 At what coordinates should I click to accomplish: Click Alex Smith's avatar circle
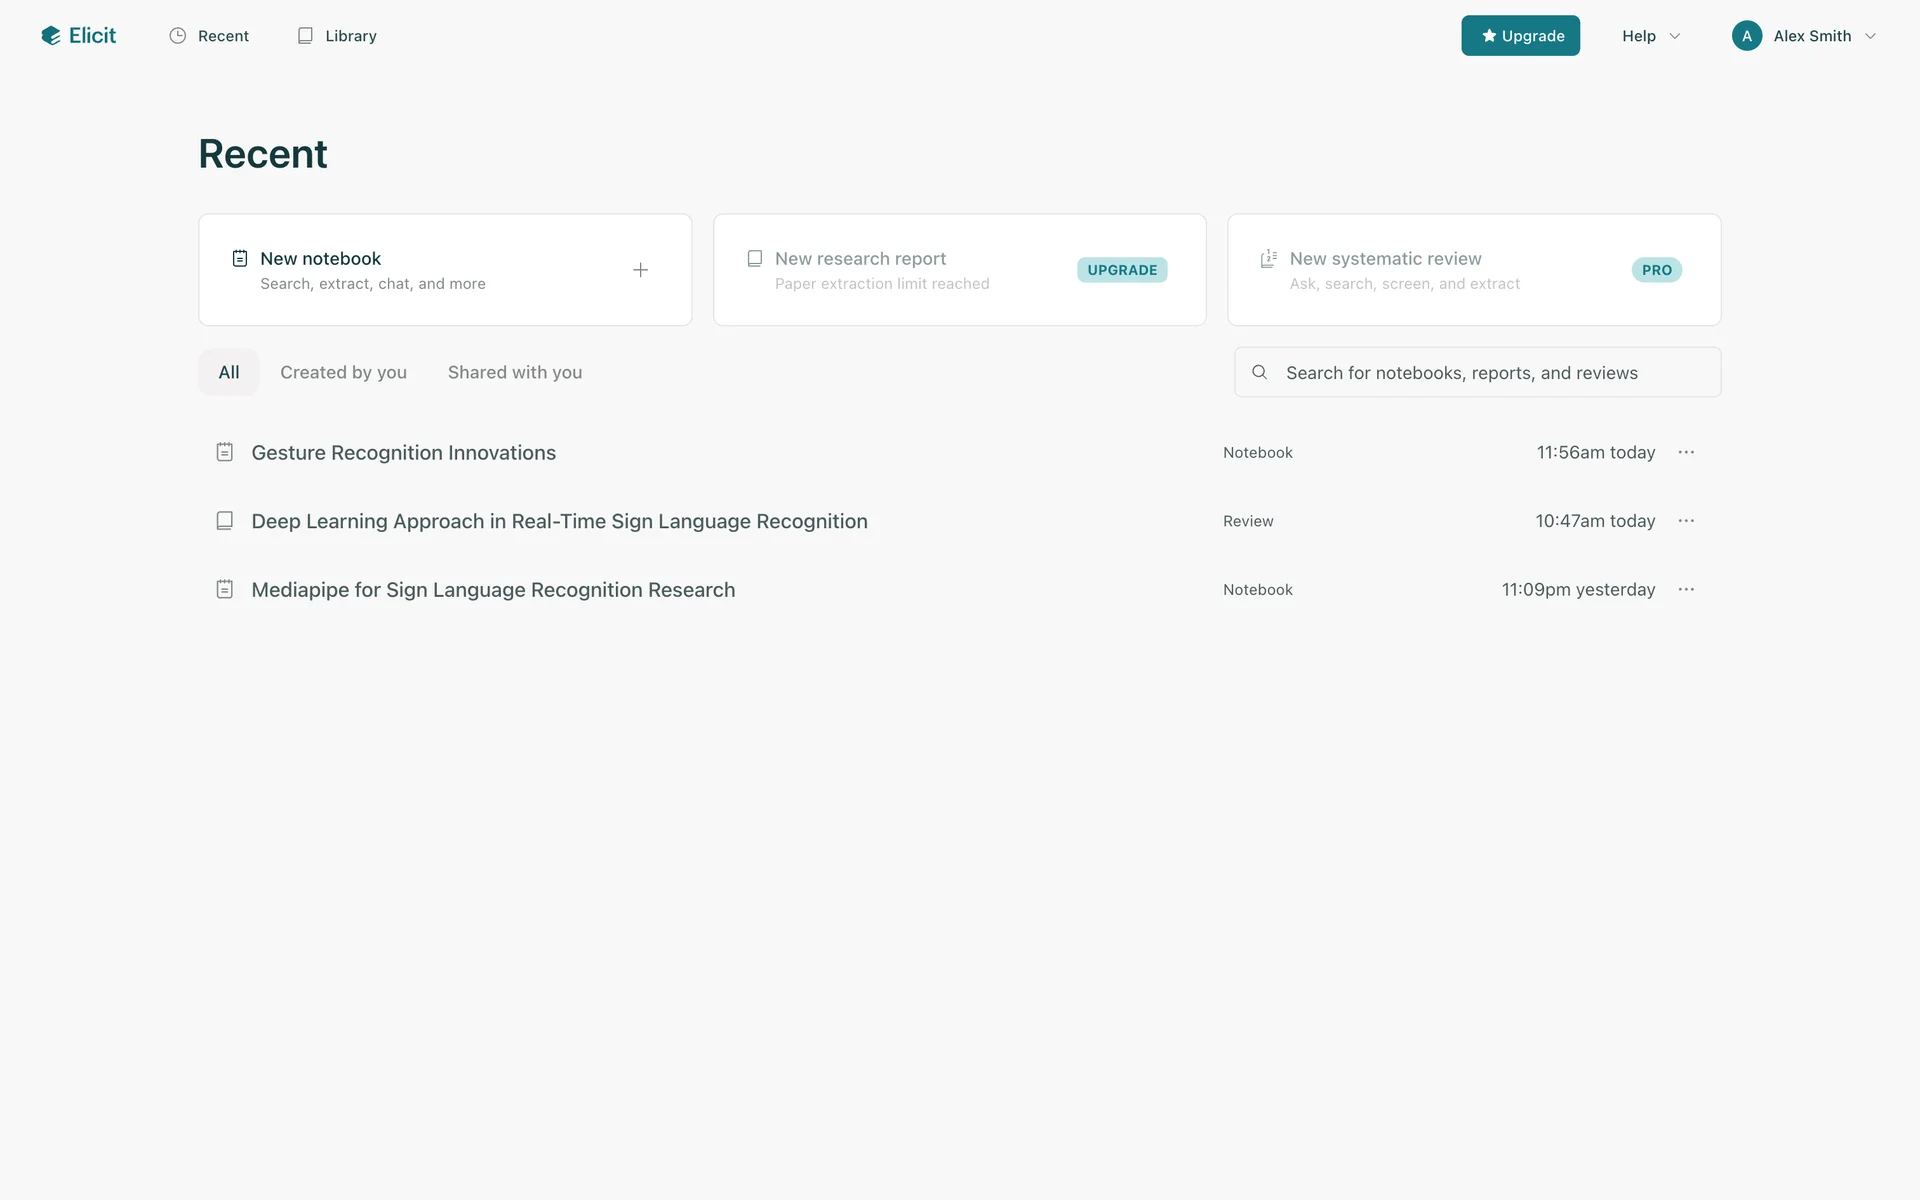click(x=1746, y=36)
